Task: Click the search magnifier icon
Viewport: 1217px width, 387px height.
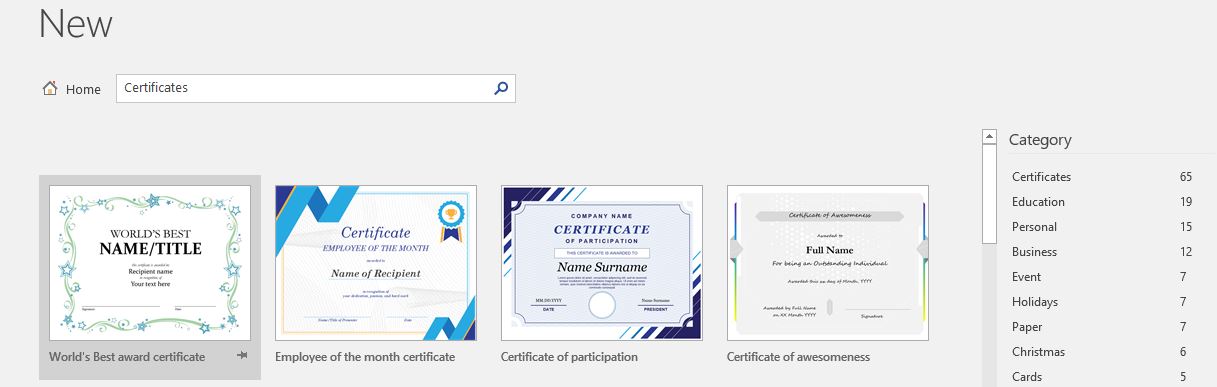Action: (501, 88)
